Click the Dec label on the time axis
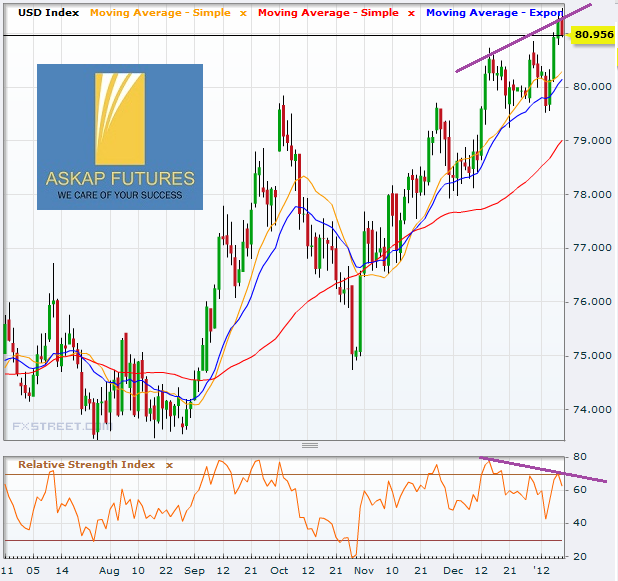Image resolution: width=618 pixels, height=581 pixels. tap(454, 570)
